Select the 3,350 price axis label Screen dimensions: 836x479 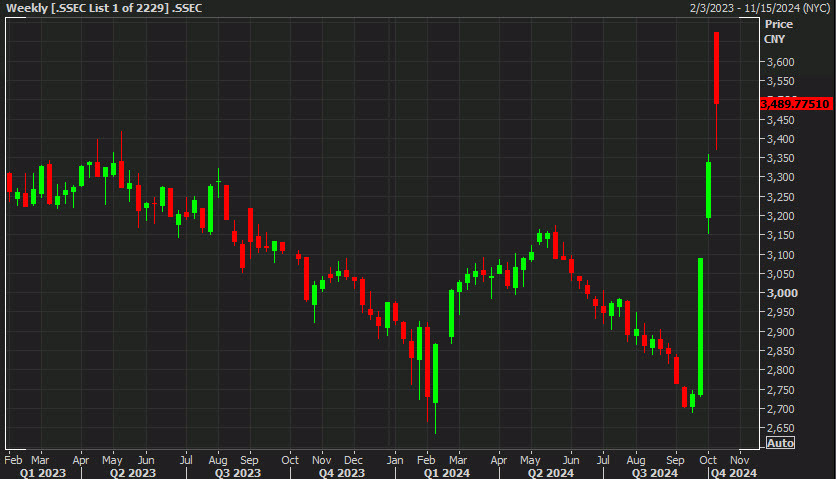click(x=781, y=158)
